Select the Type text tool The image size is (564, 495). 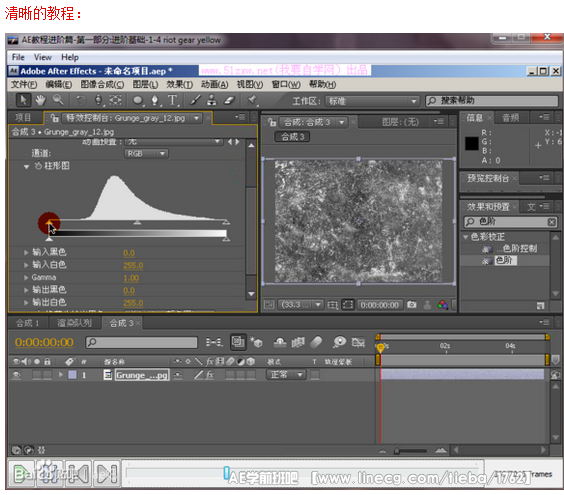pos(173,100)
